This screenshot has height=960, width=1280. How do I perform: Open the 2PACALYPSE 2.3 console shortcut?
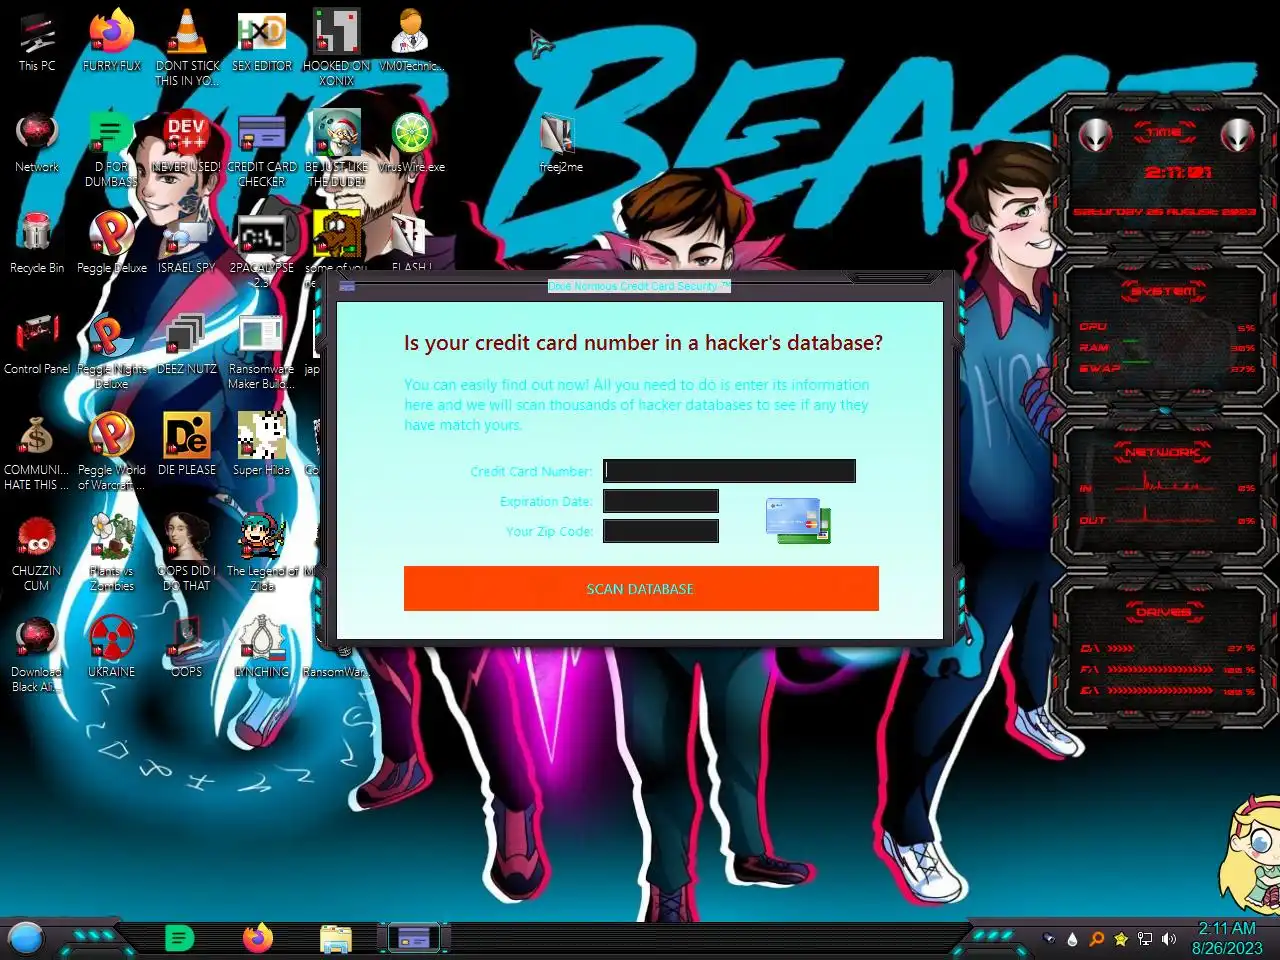pyautogui.click(x=262, y=250)
